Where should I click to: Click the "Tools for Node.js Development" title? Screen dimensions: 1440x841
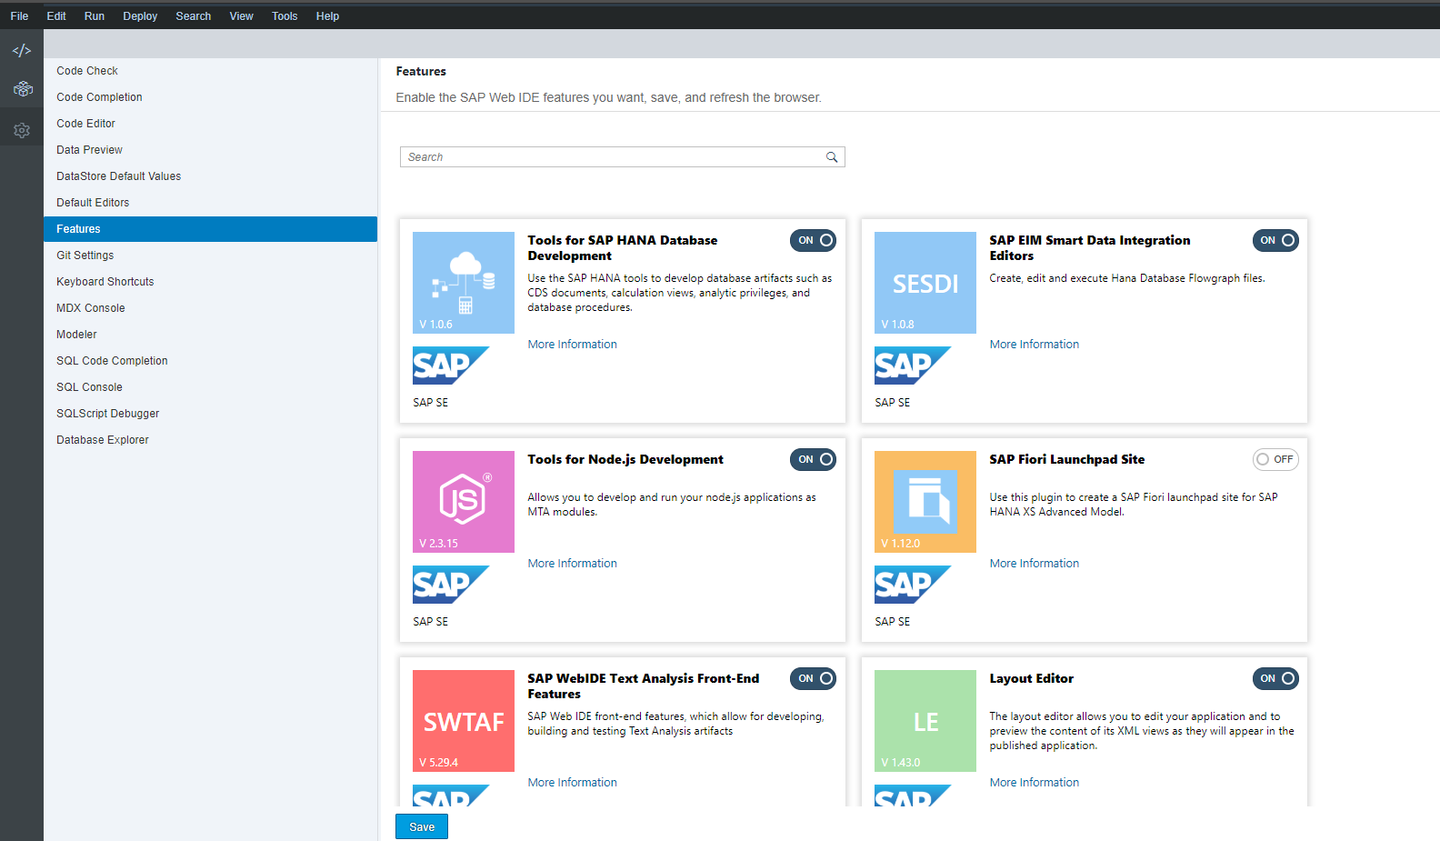pyautogui.click(x=625, y=459)
